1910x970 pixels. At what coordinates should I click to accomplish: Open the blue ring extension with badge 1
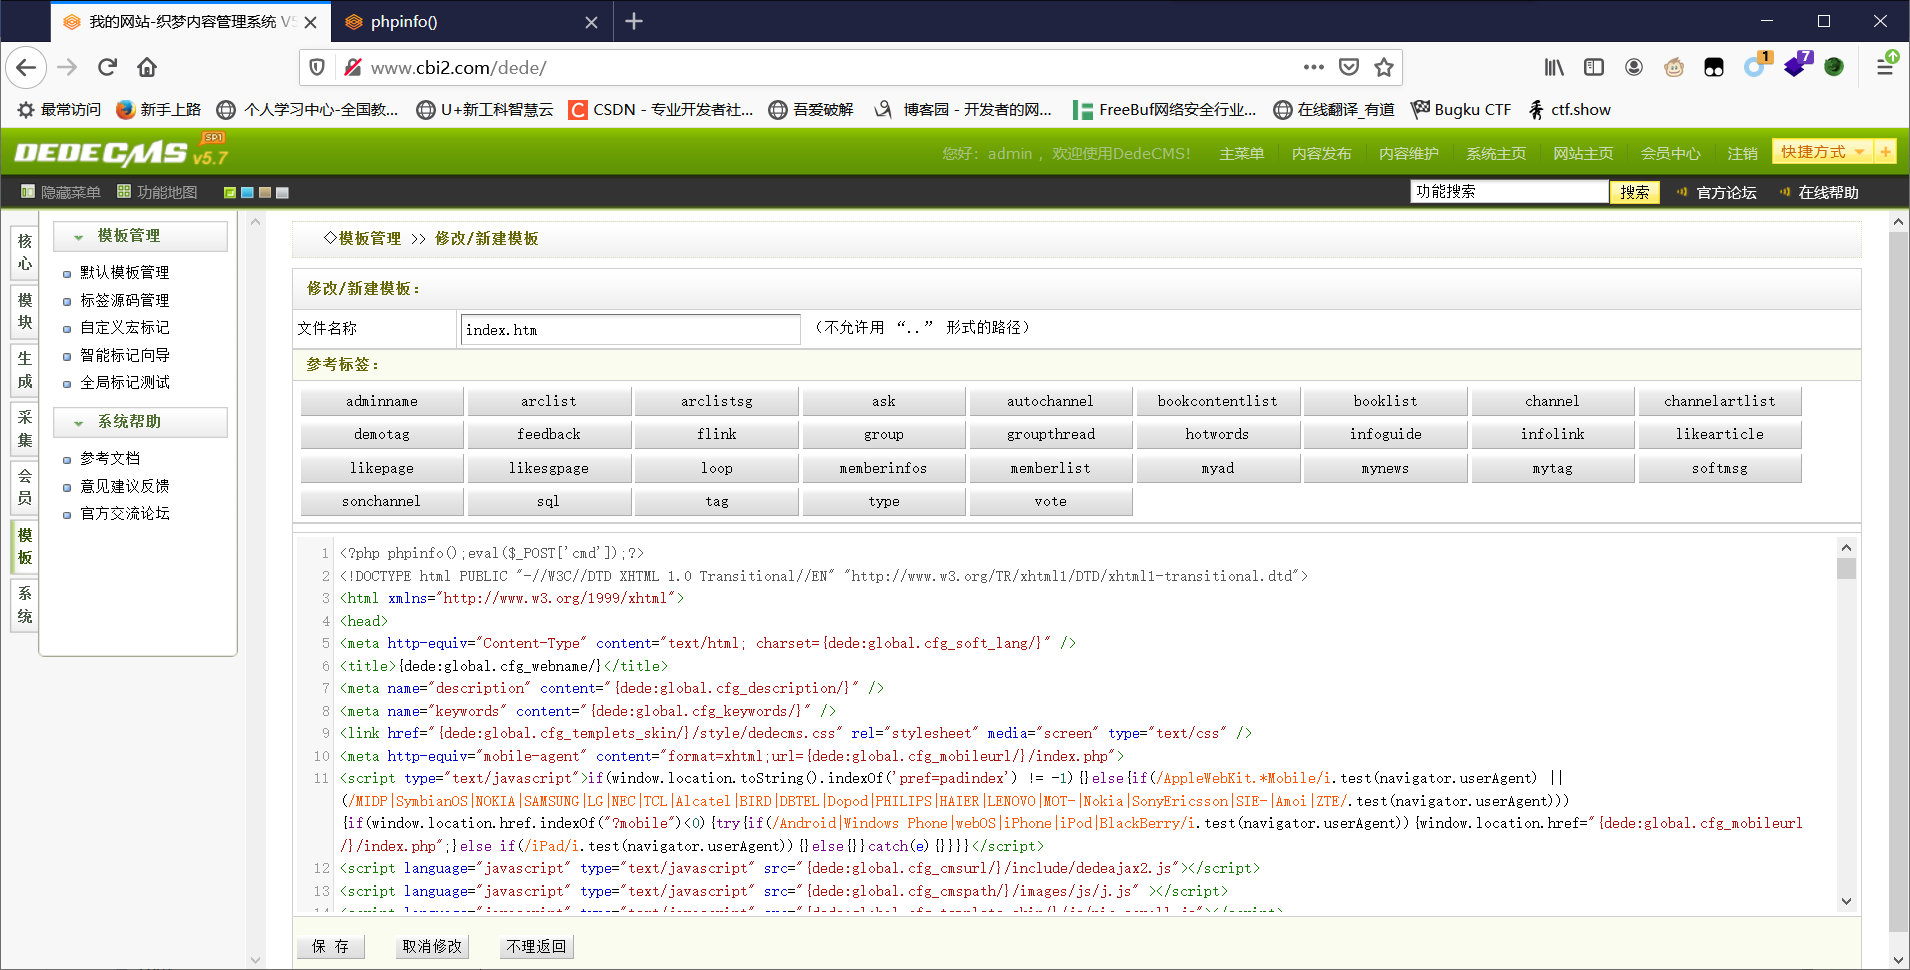[1756, 66]
